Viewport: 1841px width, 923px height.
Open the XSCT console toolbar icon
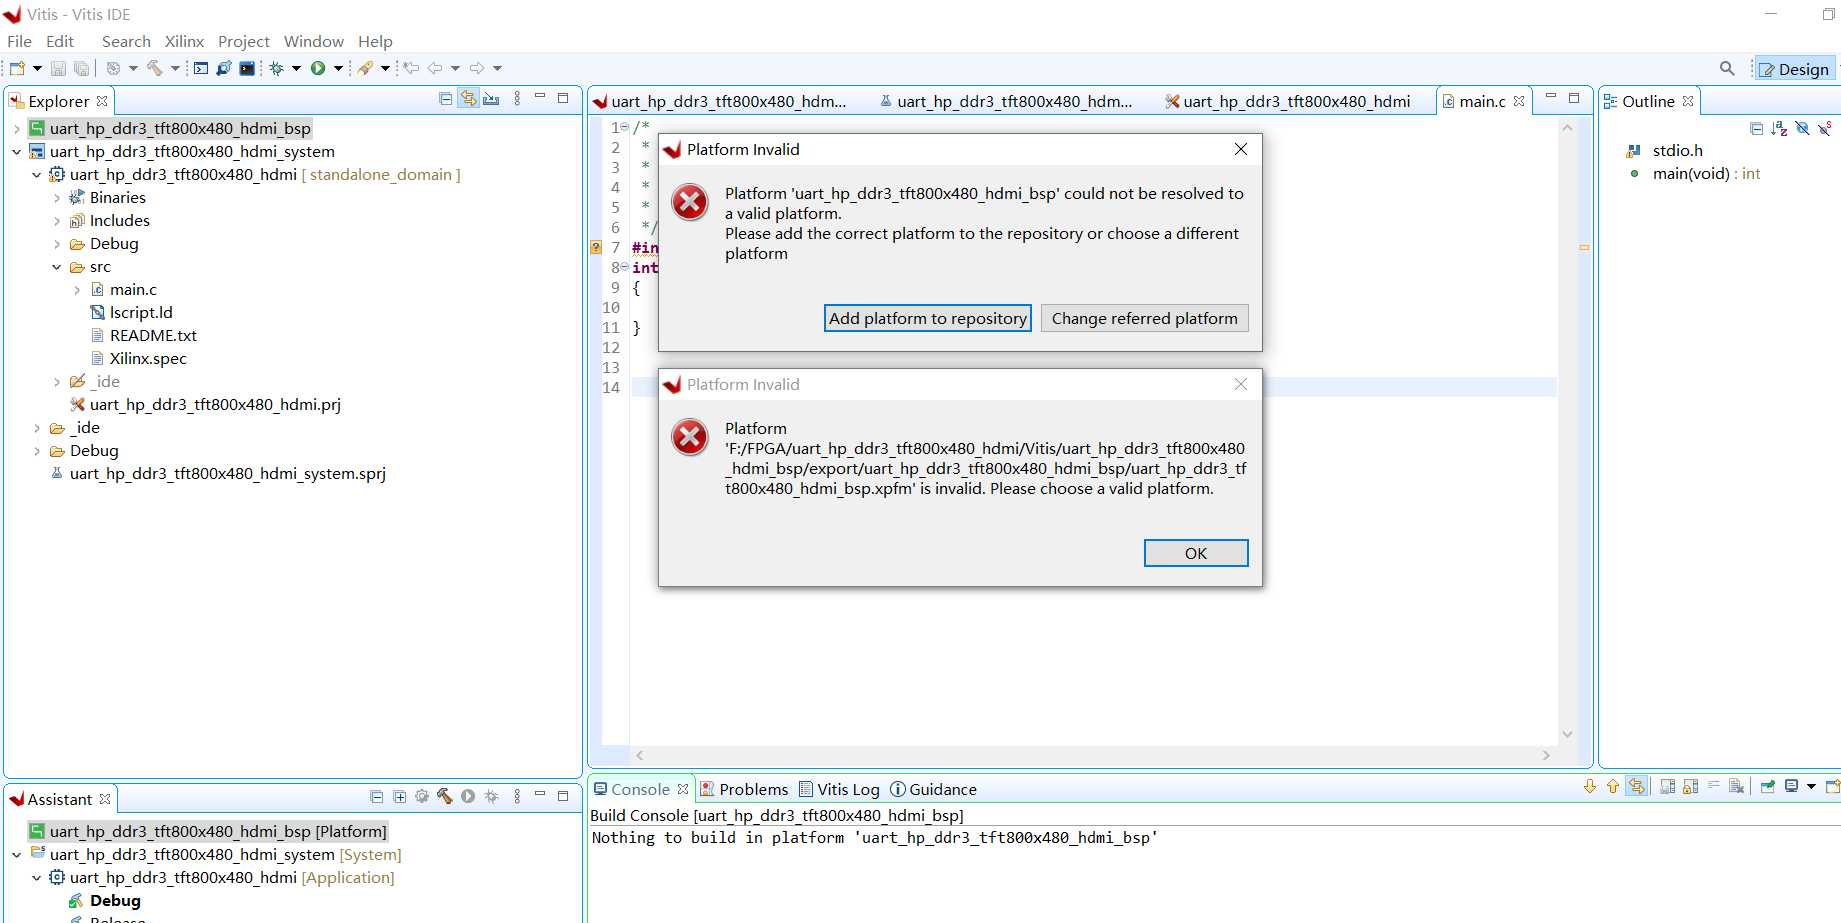201,68
